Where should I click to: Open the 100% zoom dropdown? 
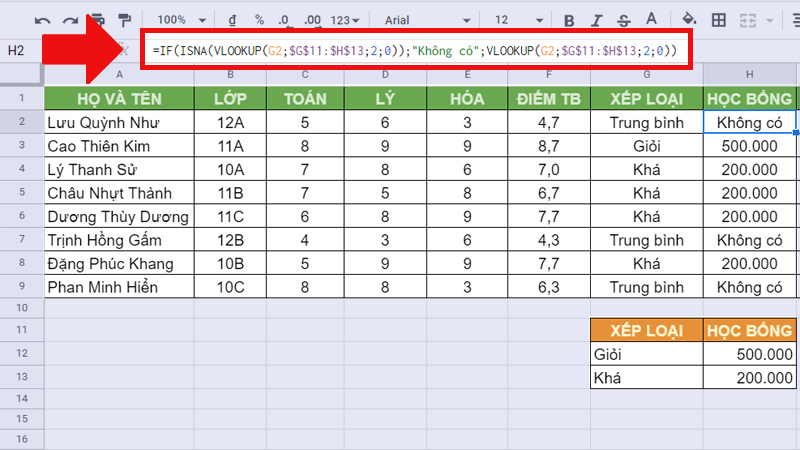click(180, 19)
